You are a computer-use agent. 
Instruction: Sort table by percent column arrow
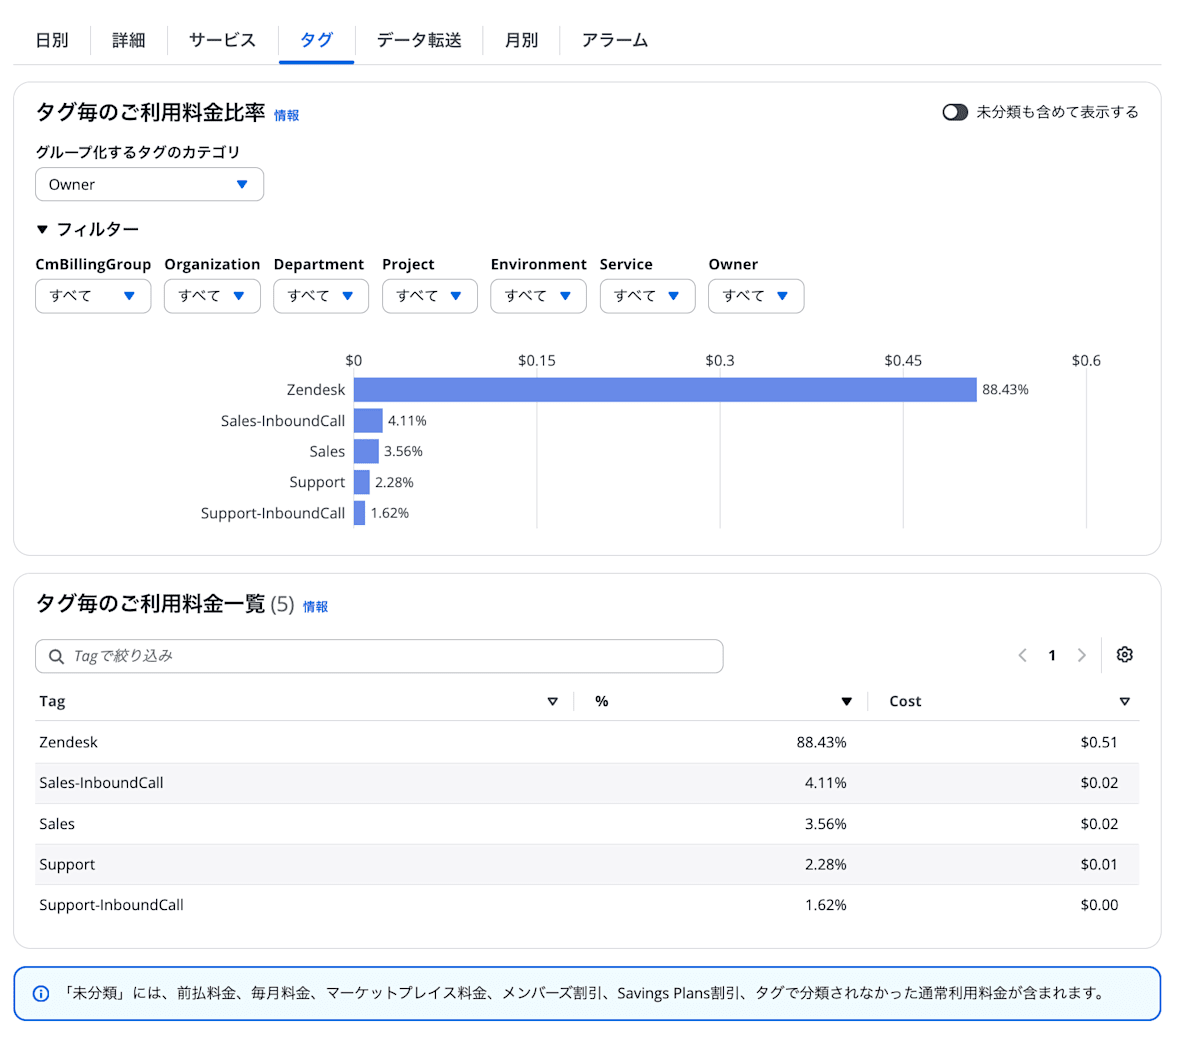pyautogui.click(x=846, y=702)
